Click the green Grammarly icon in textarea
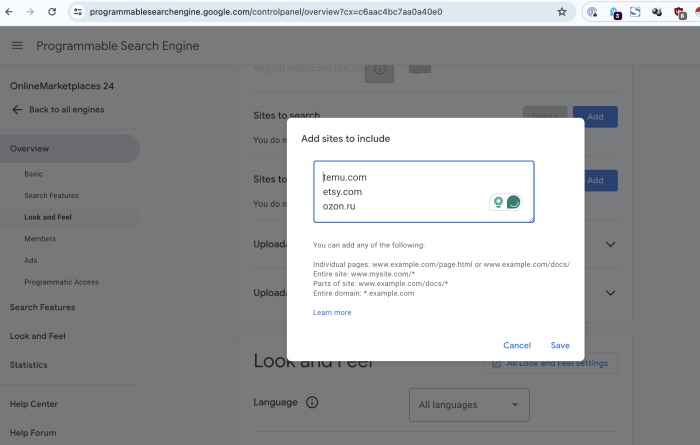This screenshot has height=445, width=700. coord(513,202)
